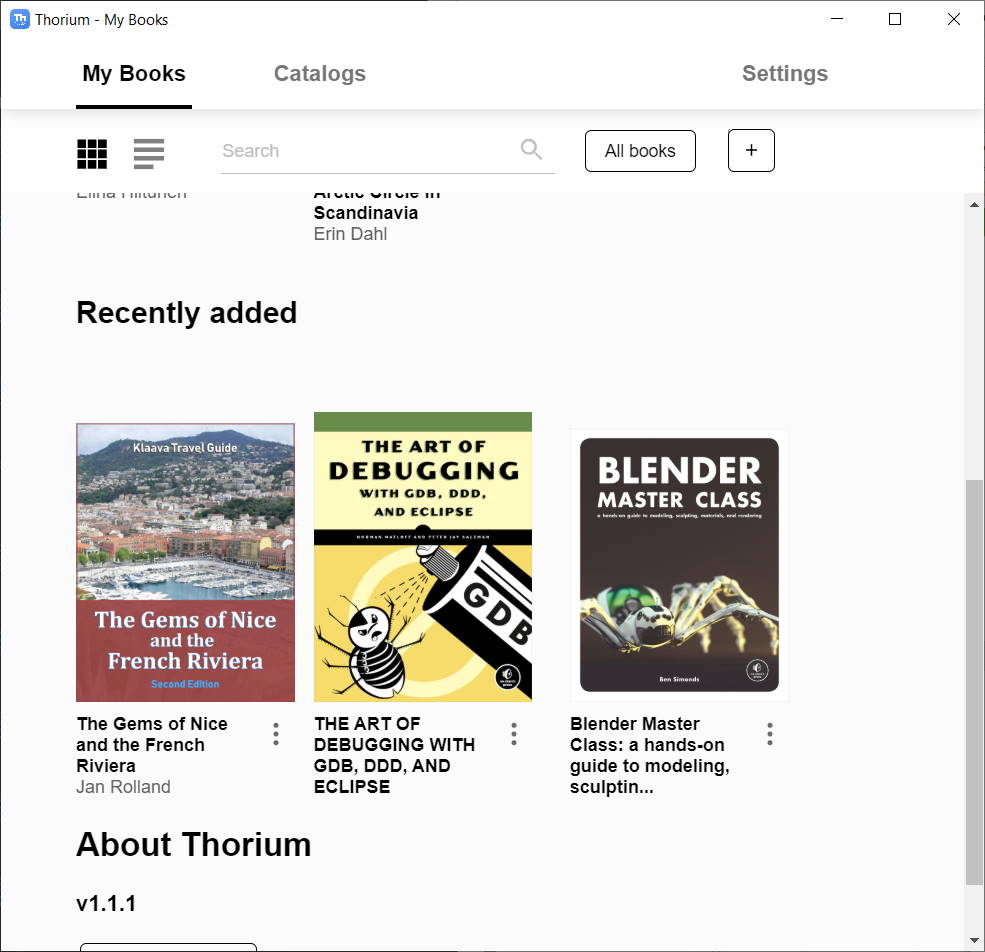This screenshot has height=952, width=985.
Task: Click the Blender Master Class title text
Action: tap(649, 755)
